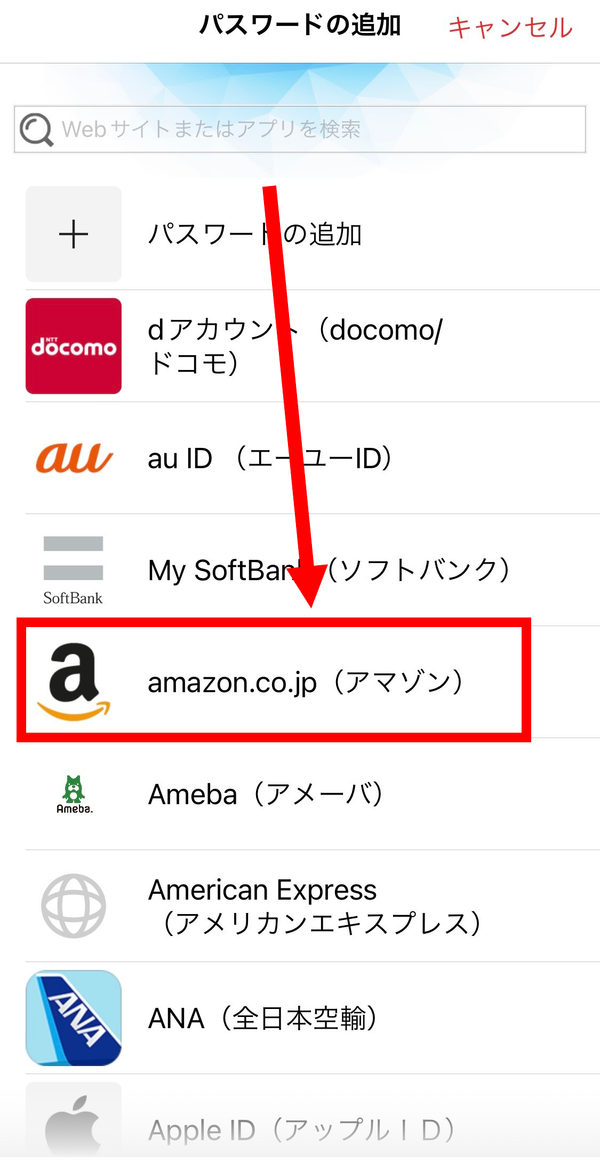Viewport: 600px width, 1171px height.
Task: Tap the plus icon to add password
Action: [73, 234]
